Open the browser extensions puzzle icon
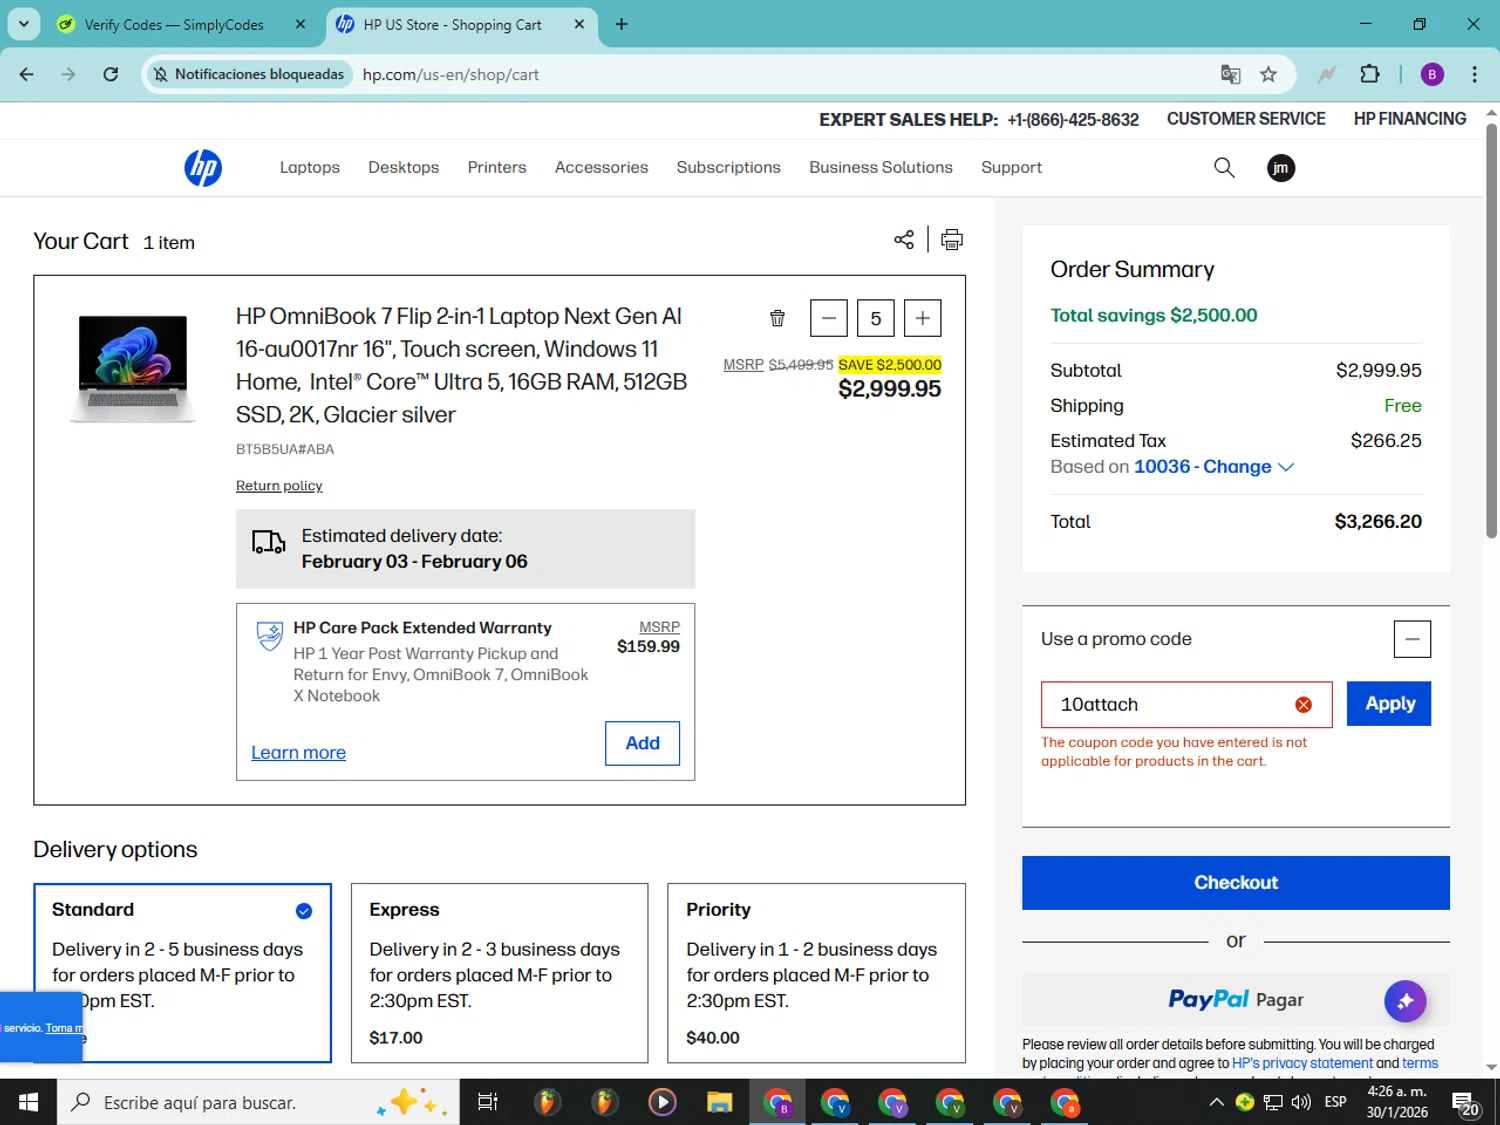The image size is (1500, 1125). point(1370,74)
